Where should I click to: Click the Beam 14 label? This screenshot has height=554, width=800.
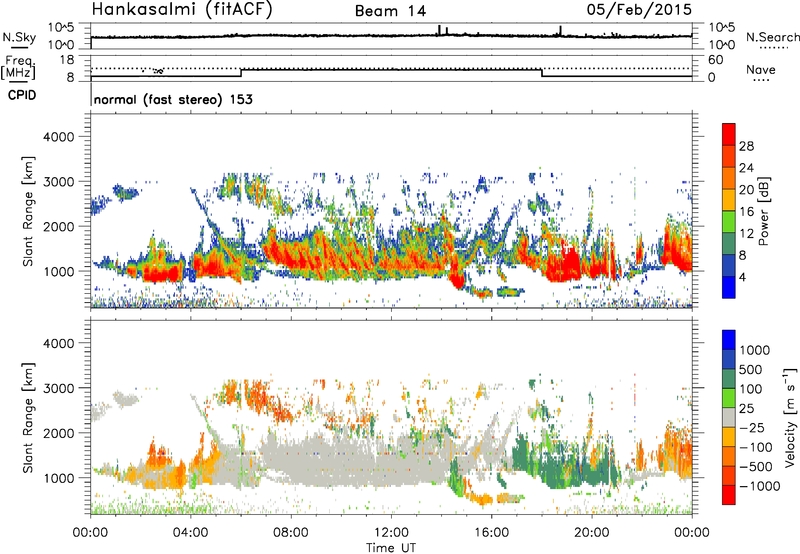coord(390,11)
